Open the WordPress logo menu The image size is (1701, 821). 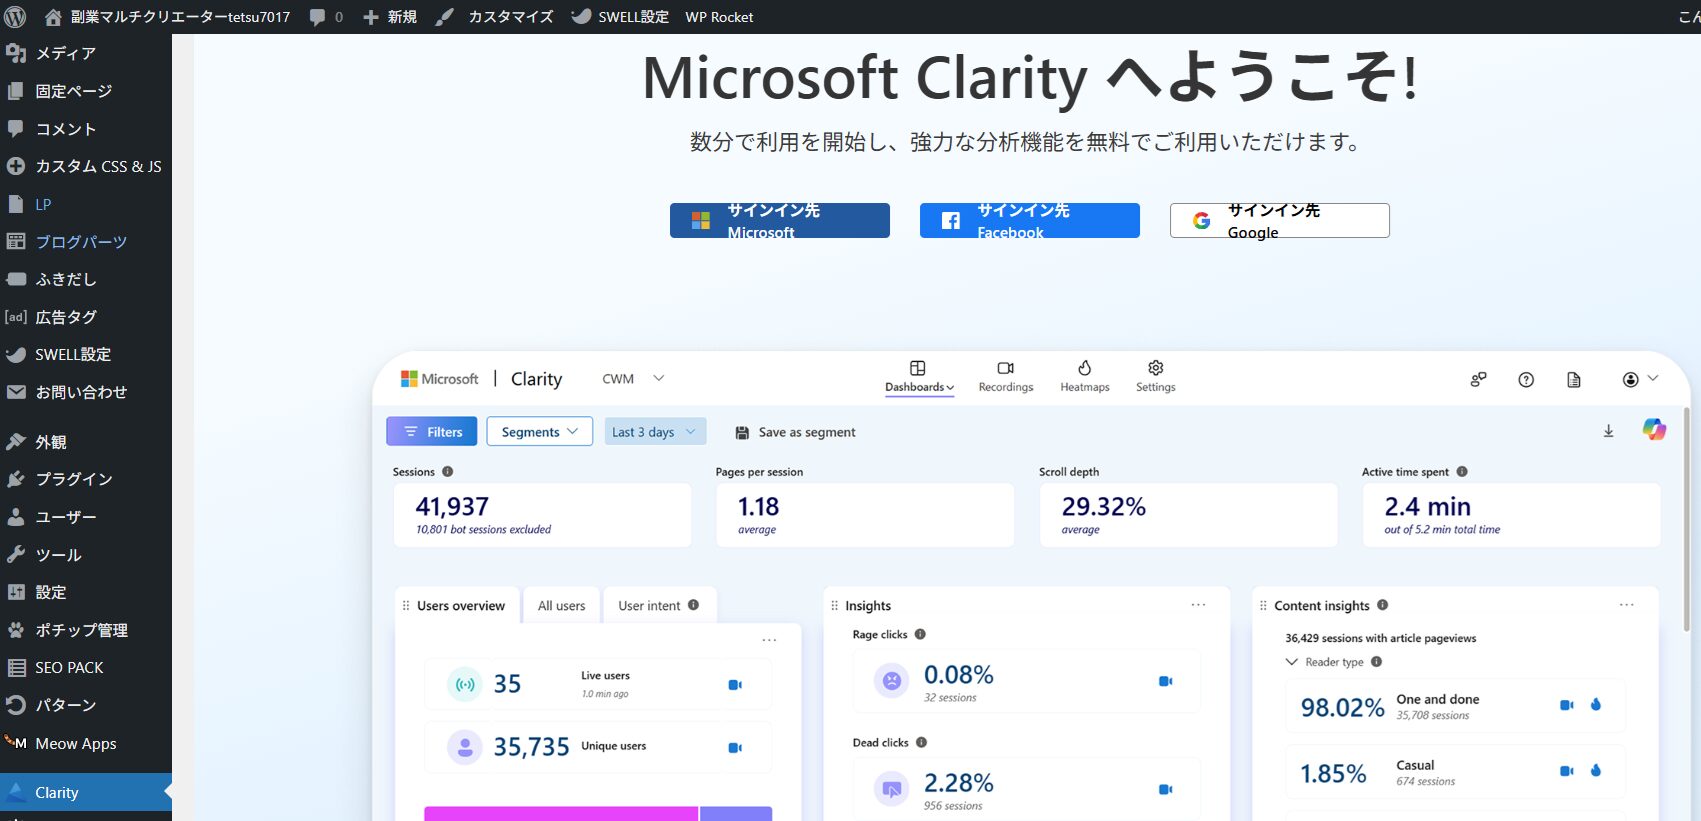15,17
